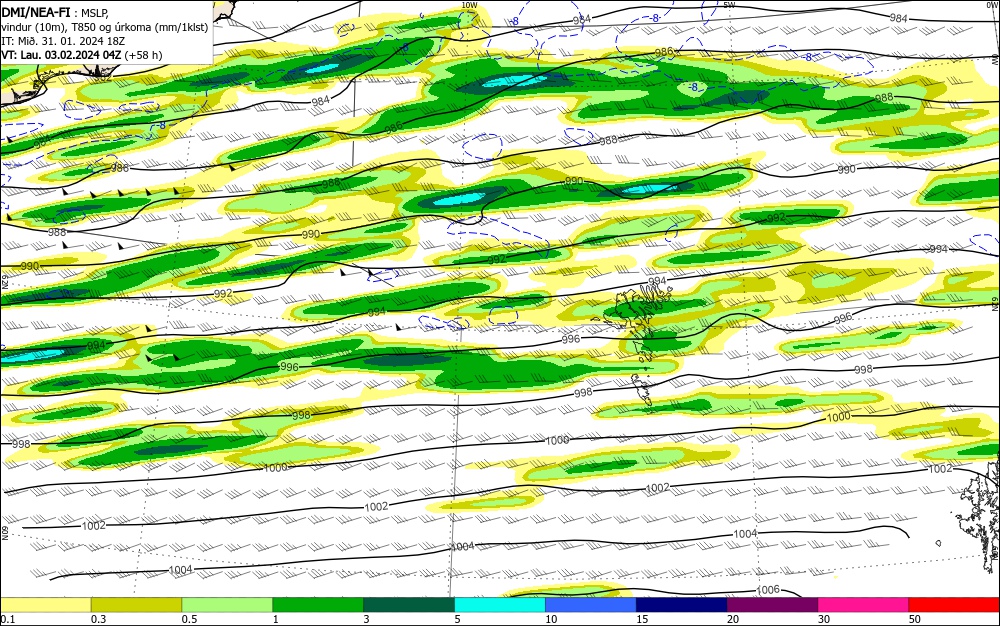This screenshot has width=1000, height=626.
Task: Click the legend value label 20
Action: (733, 619)
